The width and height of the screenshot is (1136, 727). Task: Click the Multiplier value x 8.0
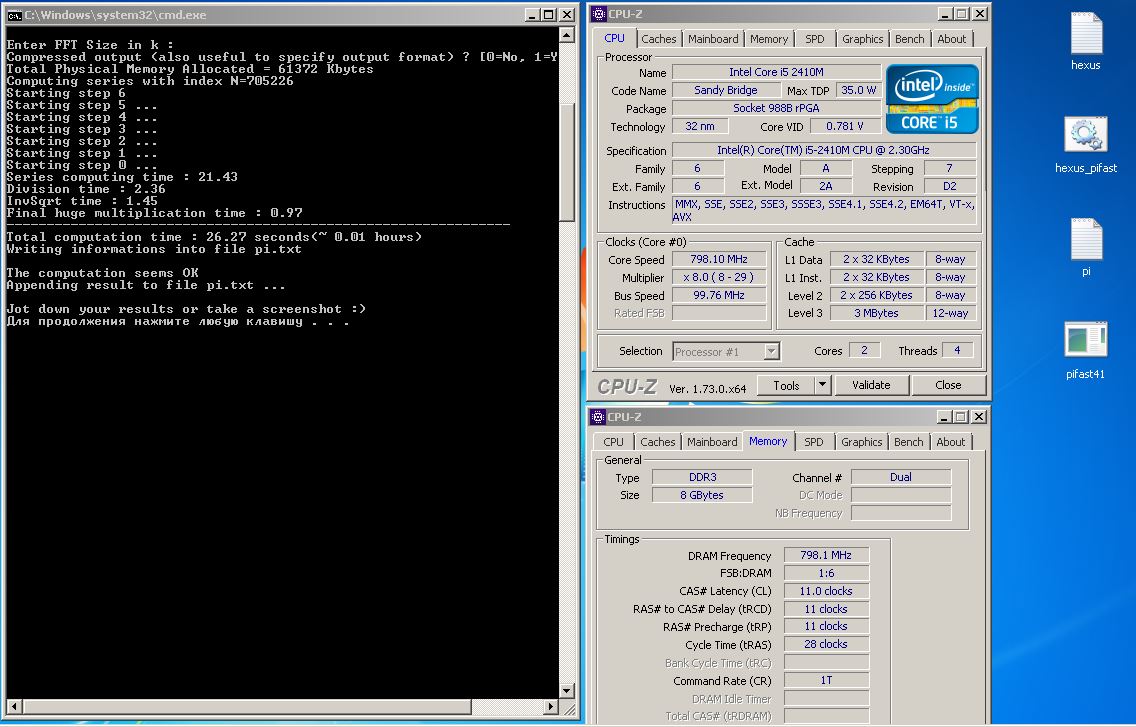point(719,277)
